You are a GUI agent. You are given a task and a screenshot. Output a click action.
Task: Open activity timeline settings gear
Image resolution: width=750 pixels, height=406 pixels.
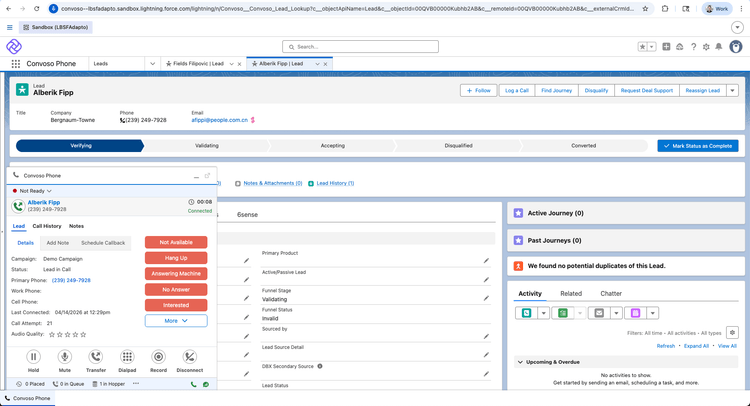pos(732,332)
